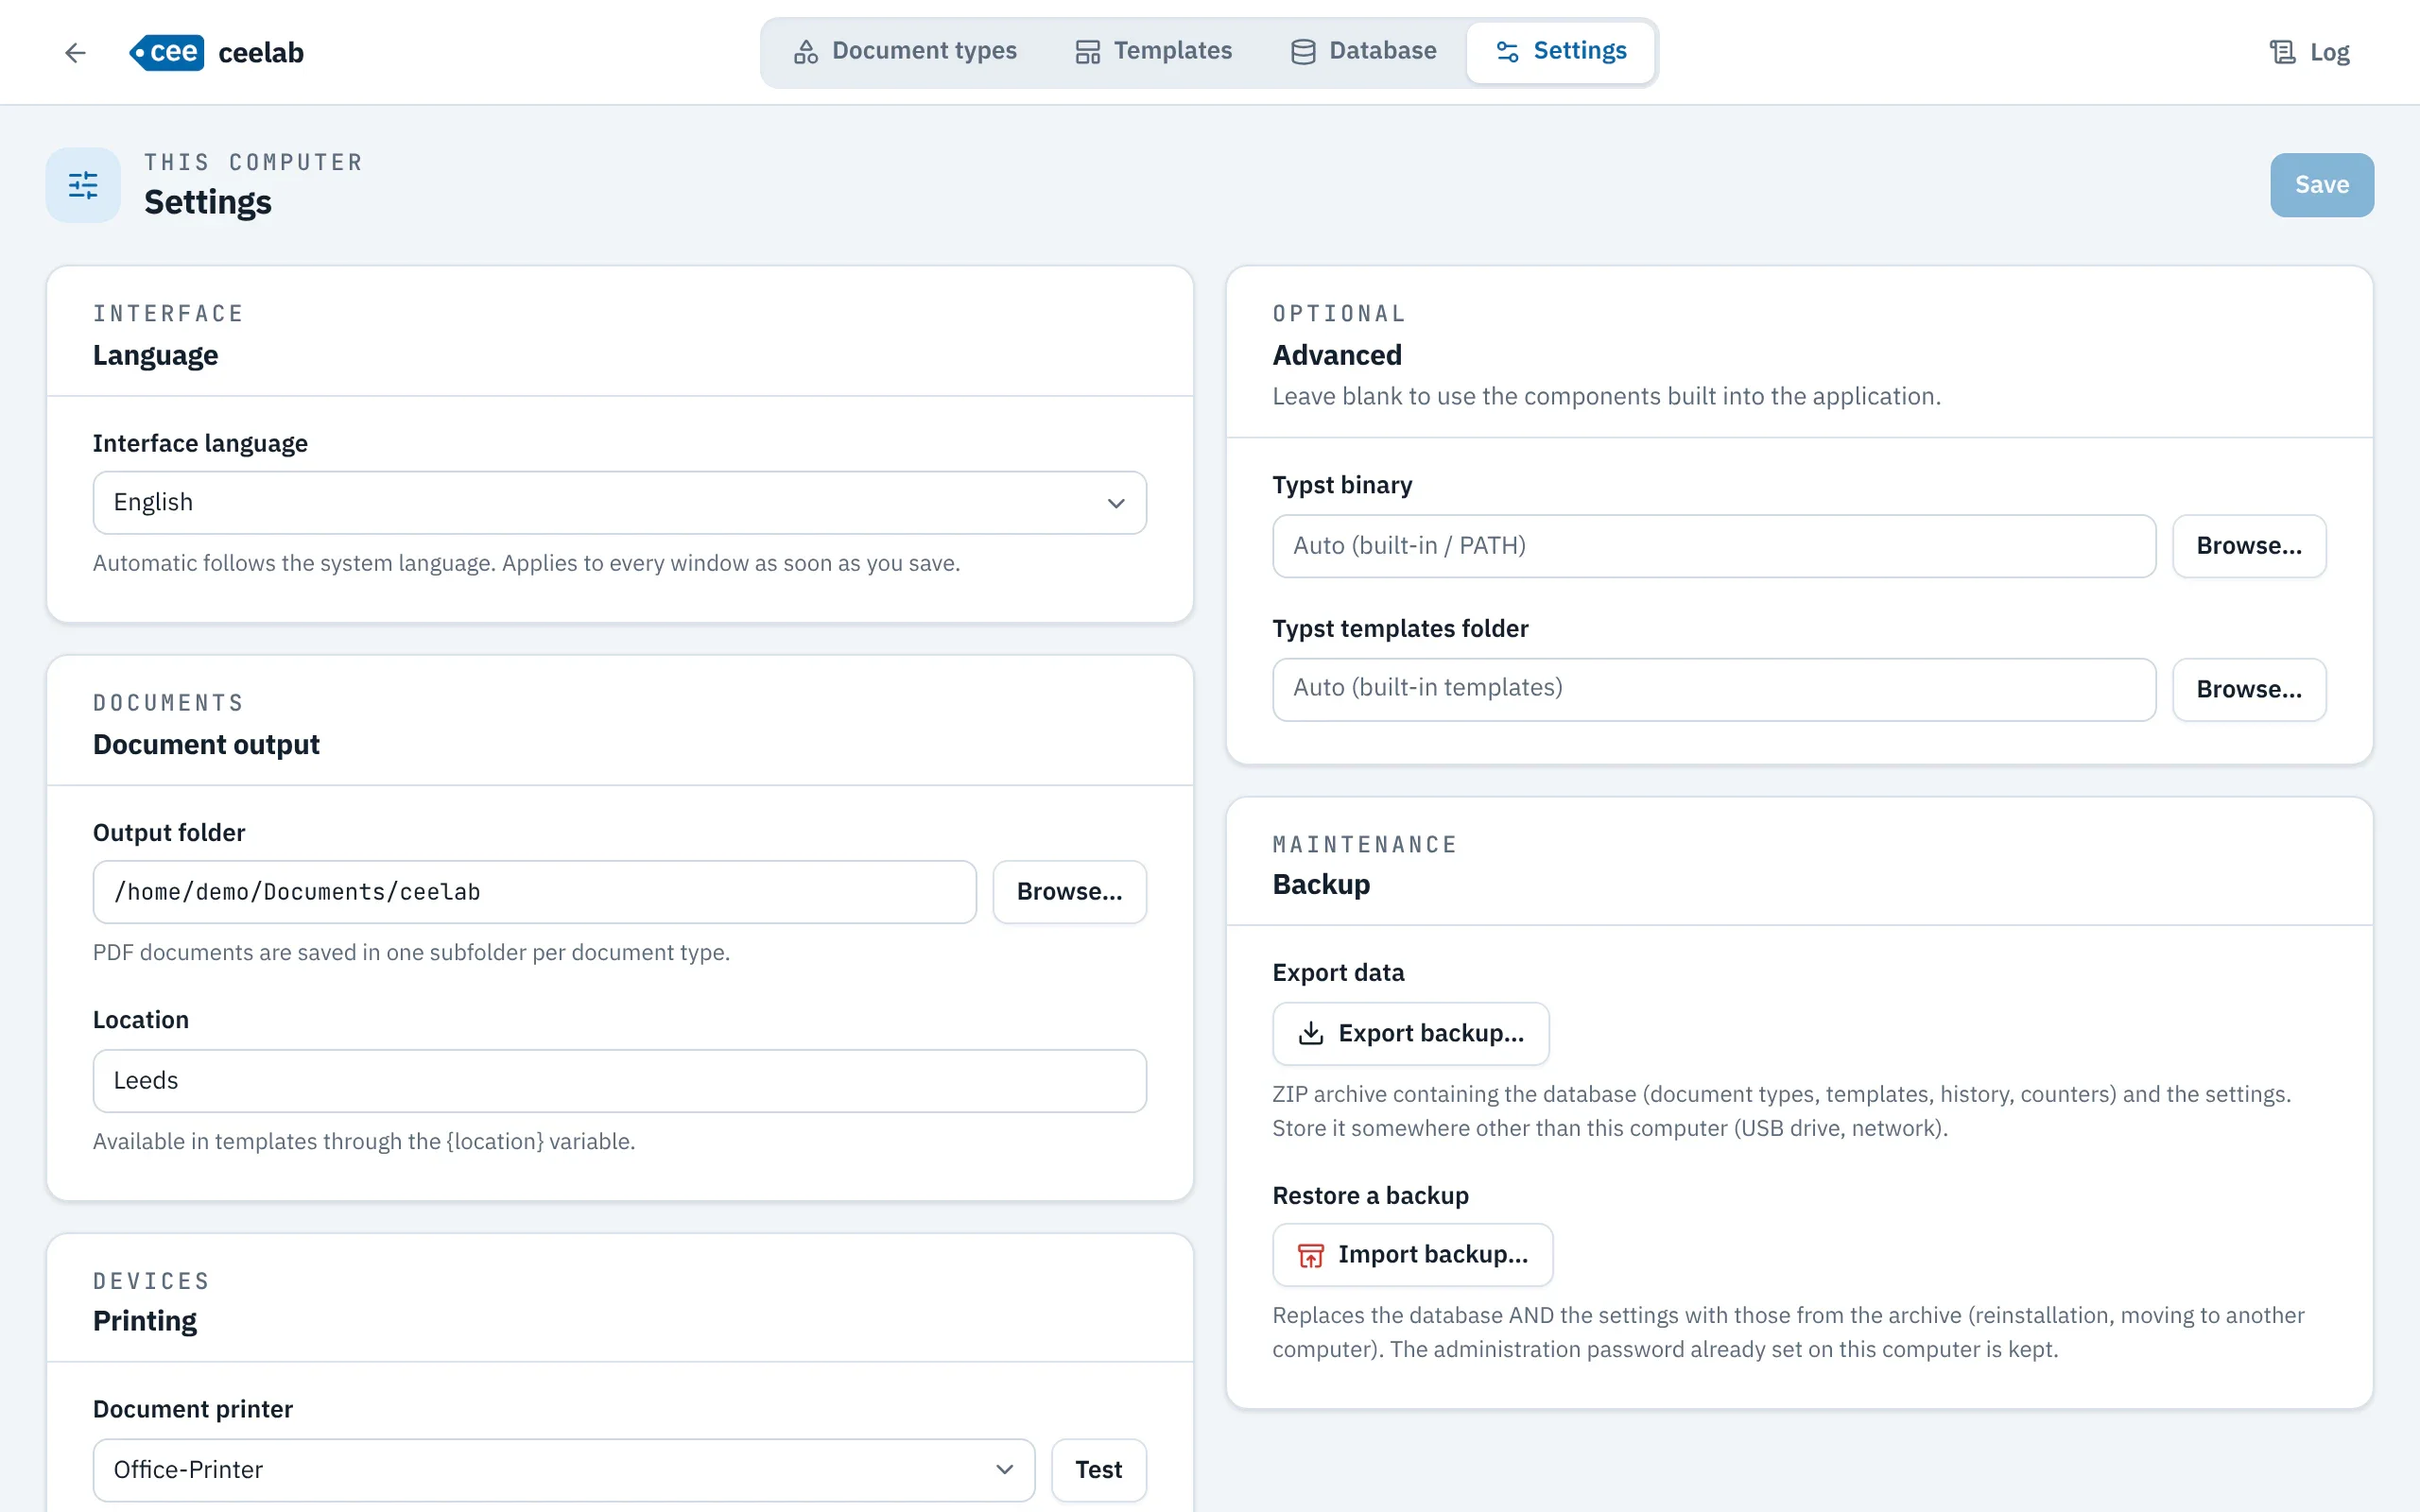Open the Interface language dropdown
This screenshot has width=2420, height=1512.
tap(620, 502)
